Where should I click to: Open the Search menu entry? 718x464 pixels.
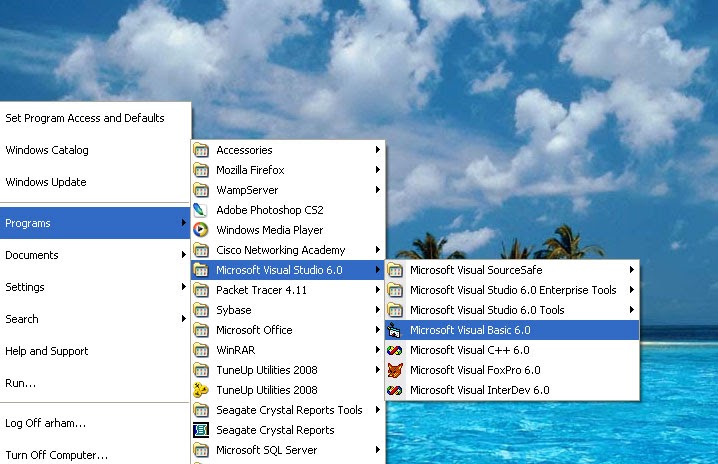click(95, 319)
